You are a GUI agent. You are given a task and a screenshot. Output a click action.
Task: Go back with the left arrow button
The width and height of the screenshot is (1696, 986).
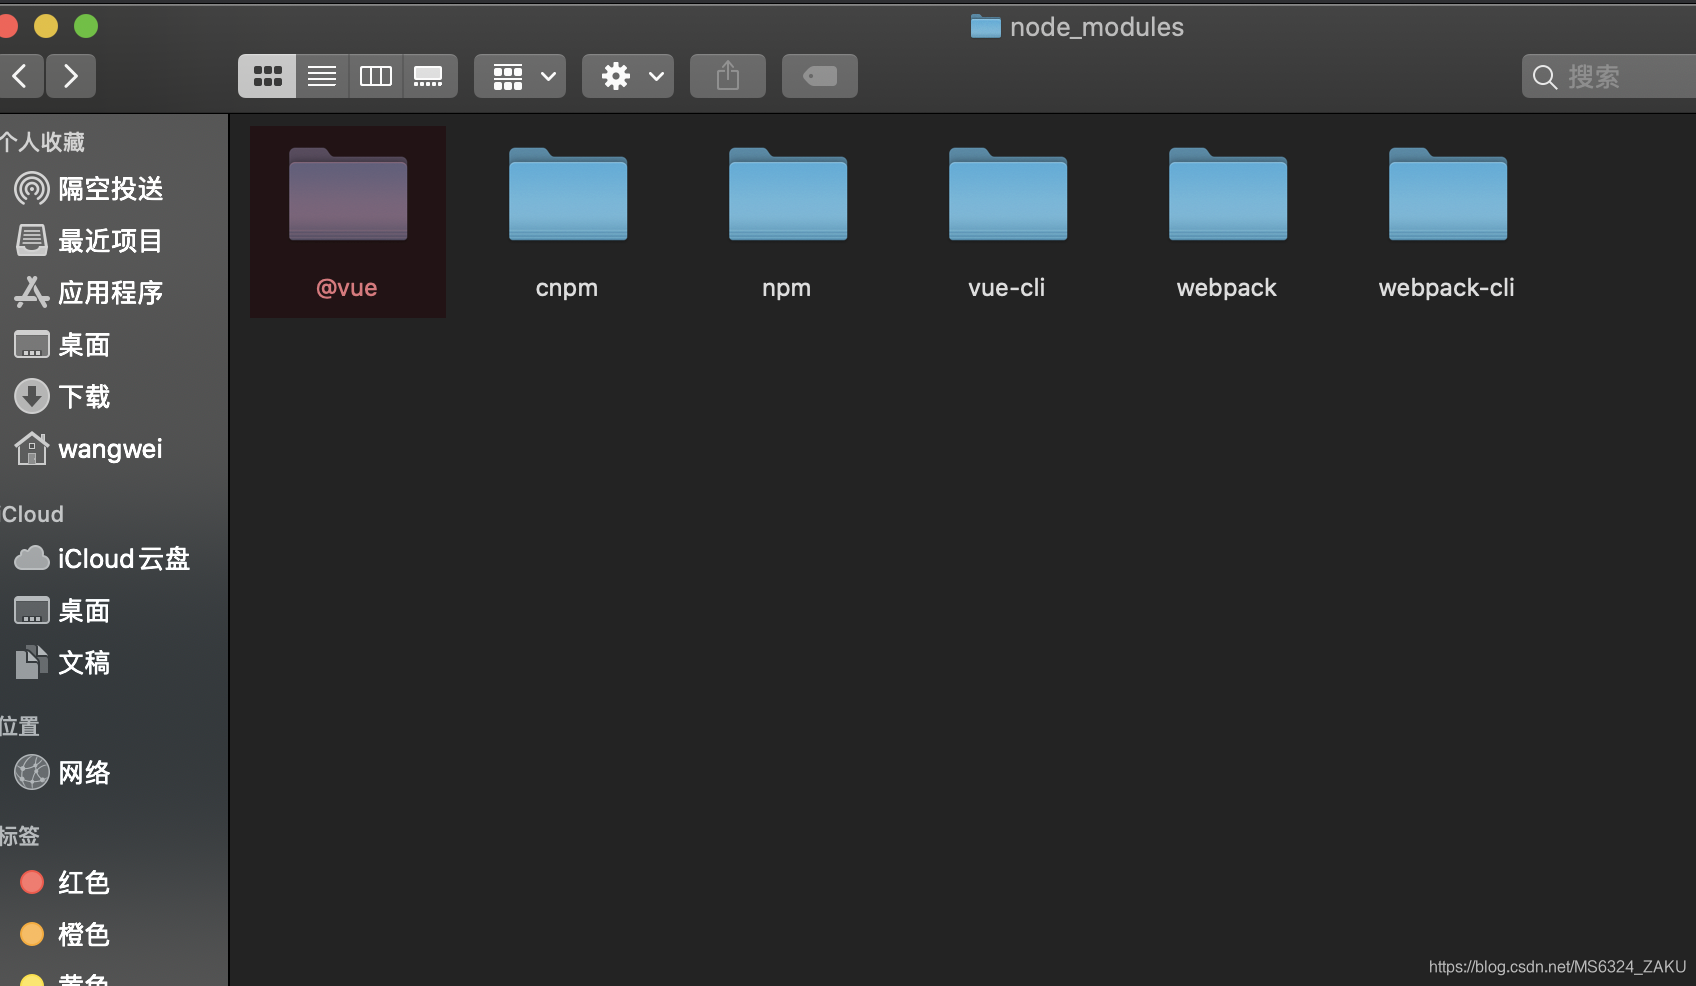click(x=20, y=76)
